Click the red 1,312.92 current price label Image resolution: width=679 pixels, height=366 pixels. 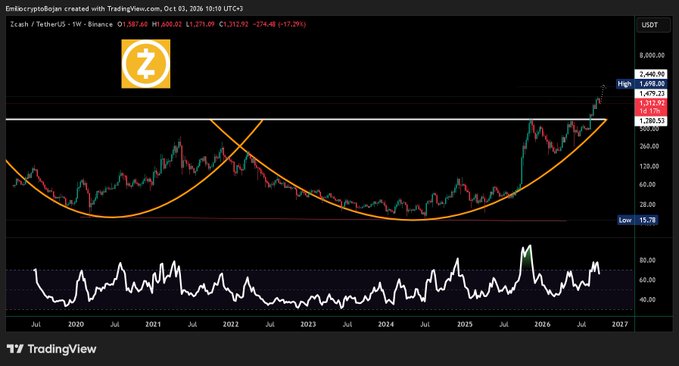pos(651,107)
